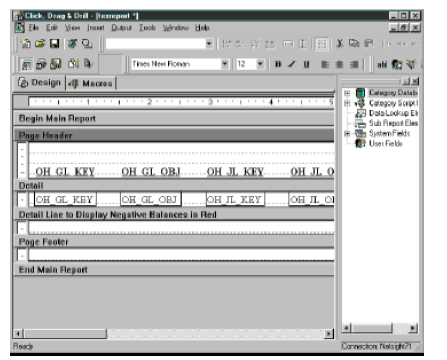Select OH_JL_KEY field in Detail section
447x360 pixels.
point(235,200)
